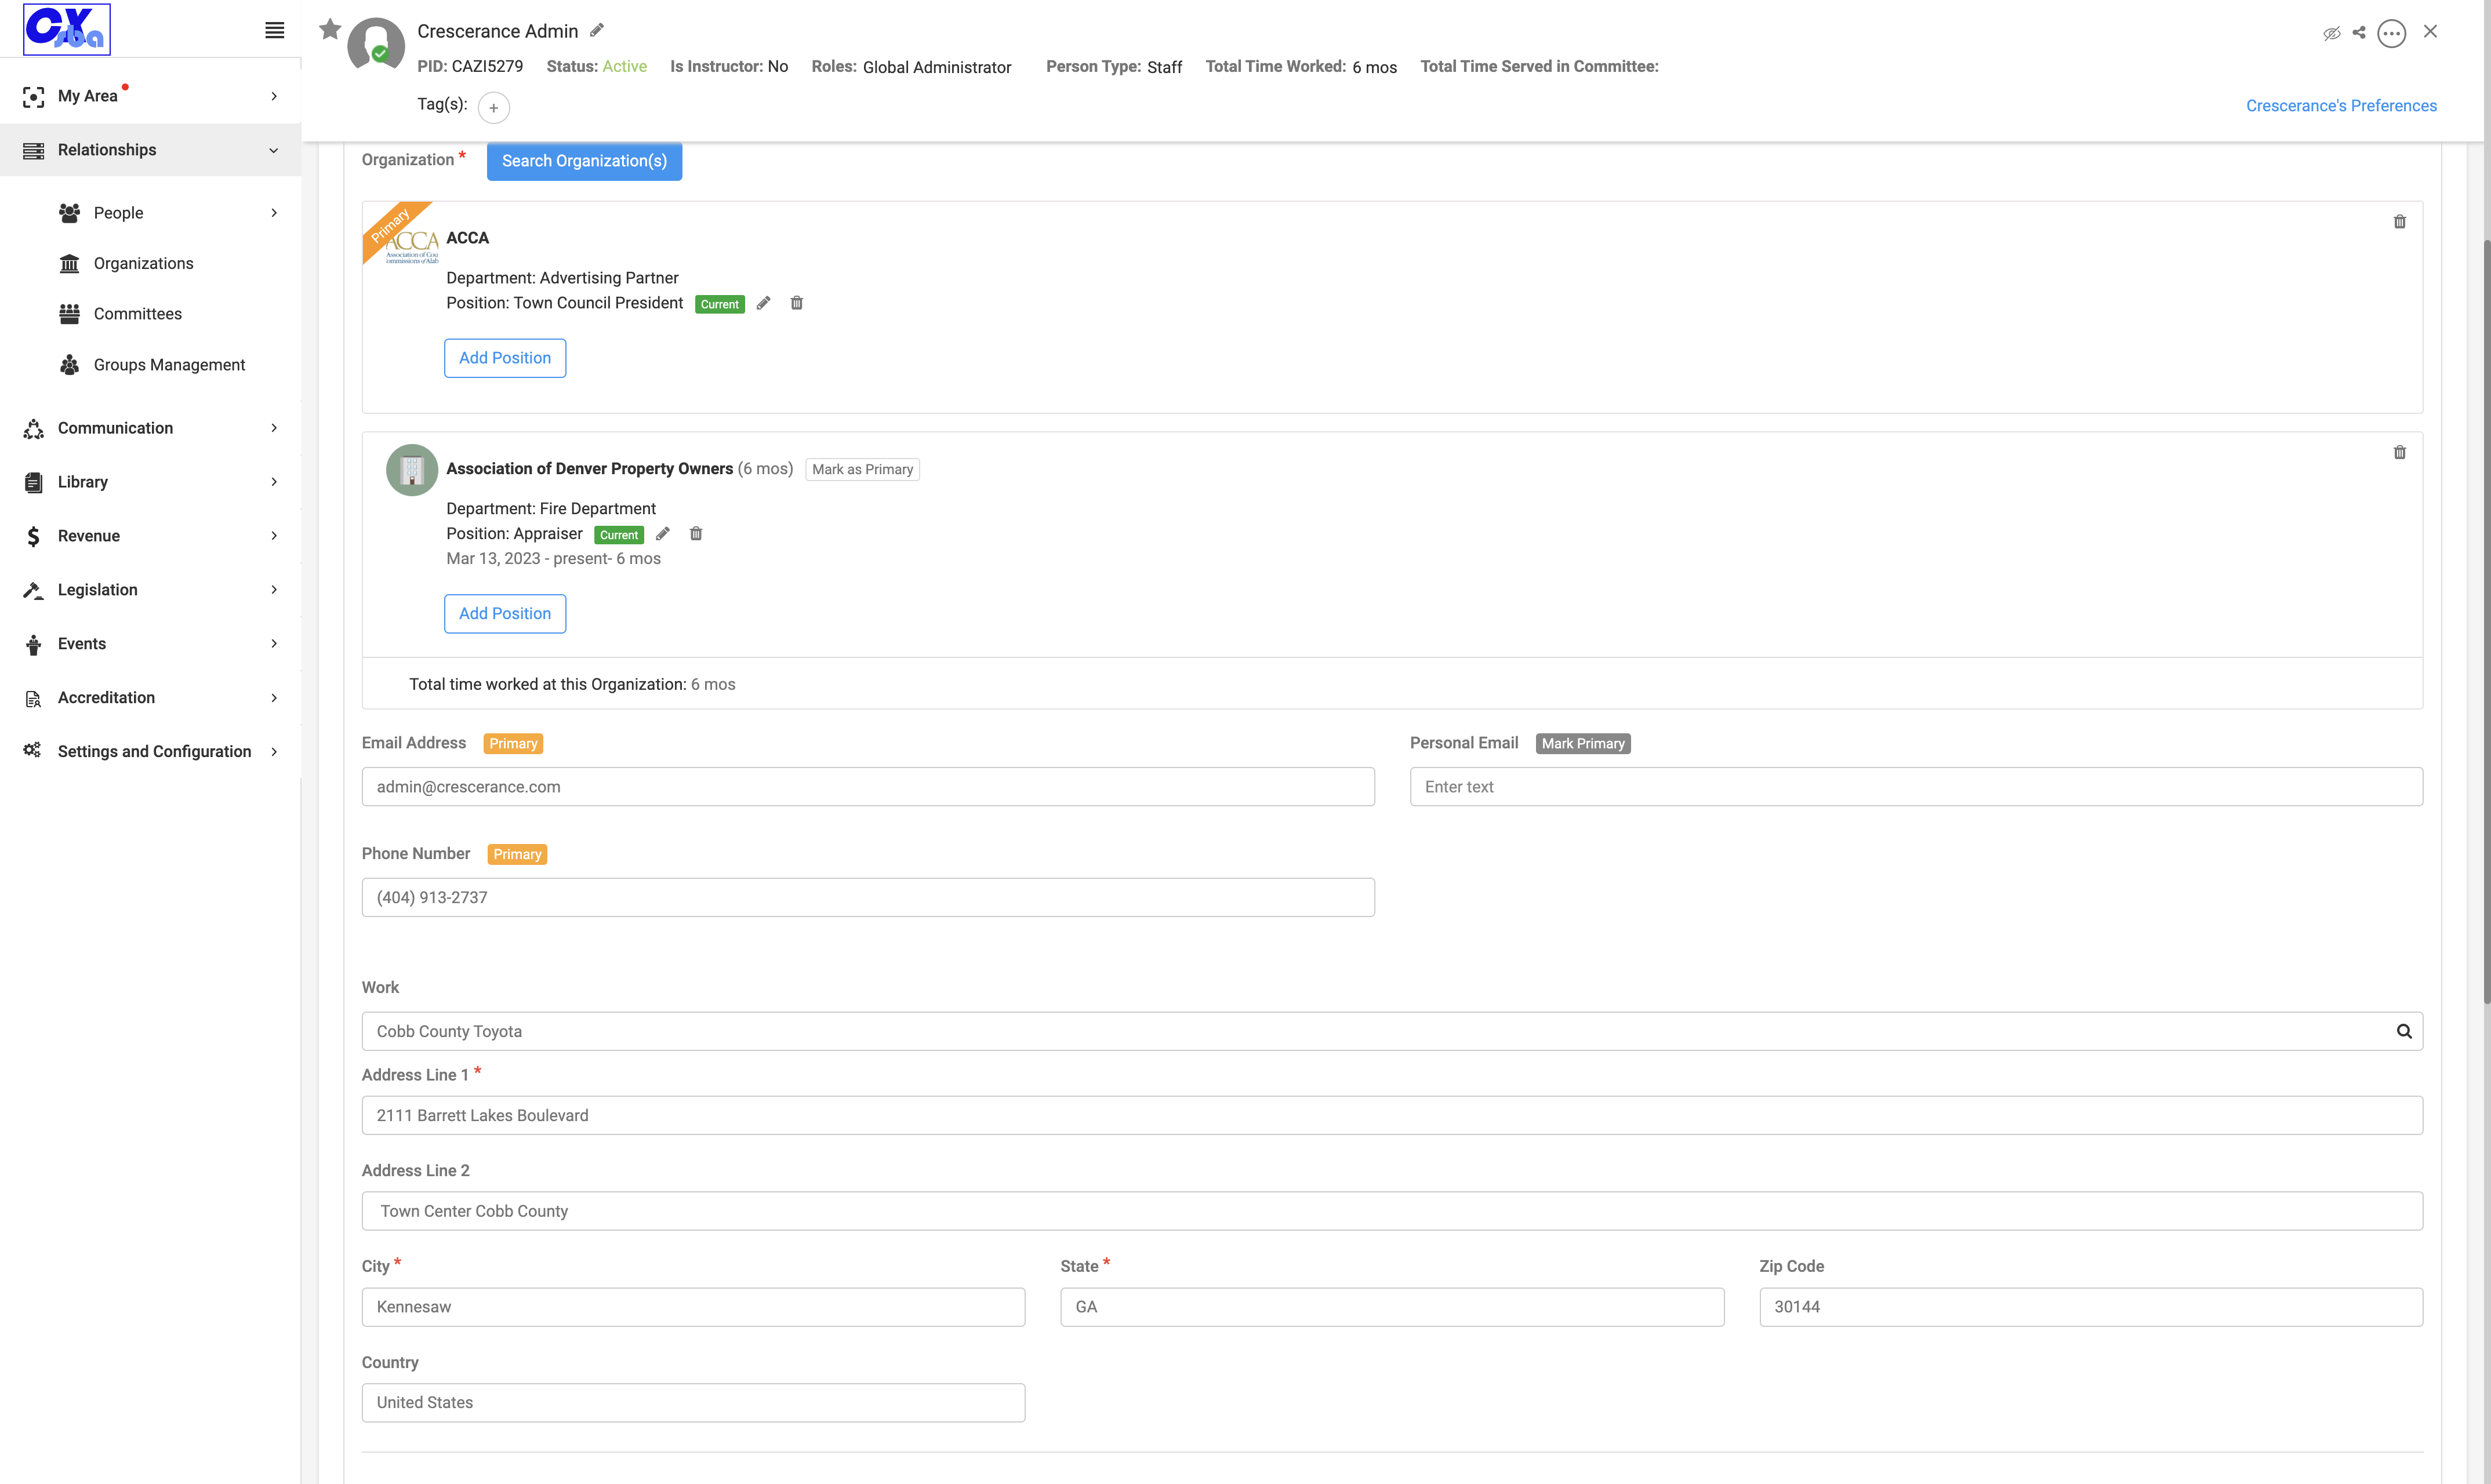Open Committees in sidebar
The height and width of the screenshot is (1484, 2491).
[138, 314]
